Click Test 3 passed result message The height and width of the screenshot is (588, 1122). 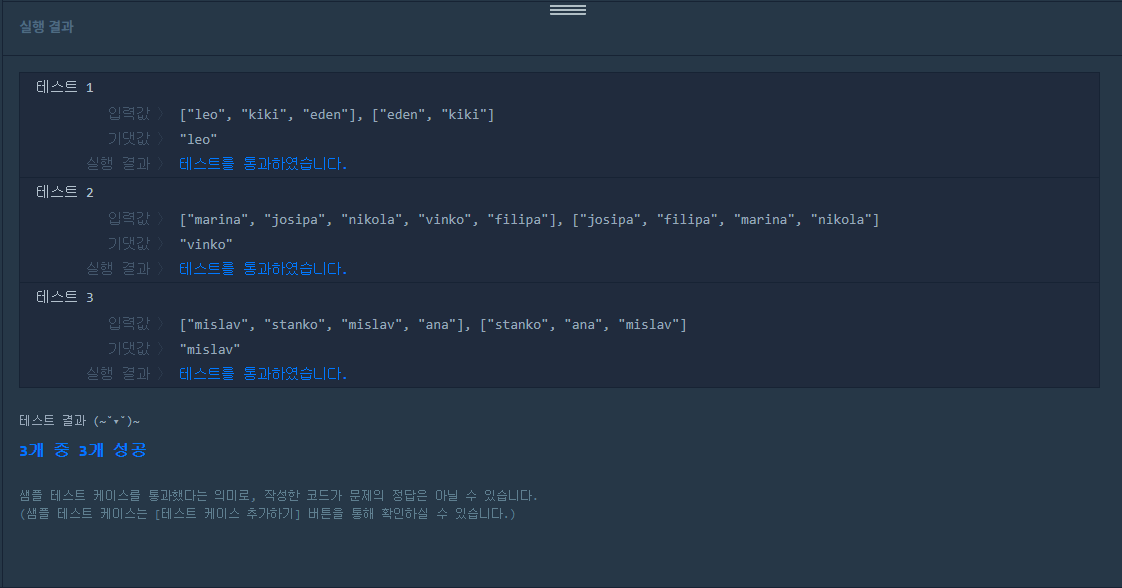[263, 374]
